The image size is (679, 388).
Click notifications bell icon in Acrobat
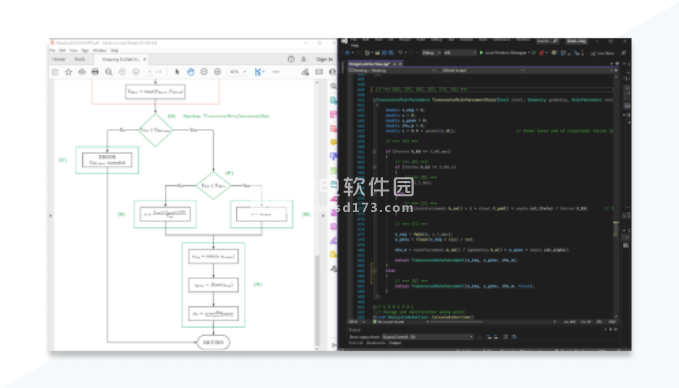pos(304,59)
